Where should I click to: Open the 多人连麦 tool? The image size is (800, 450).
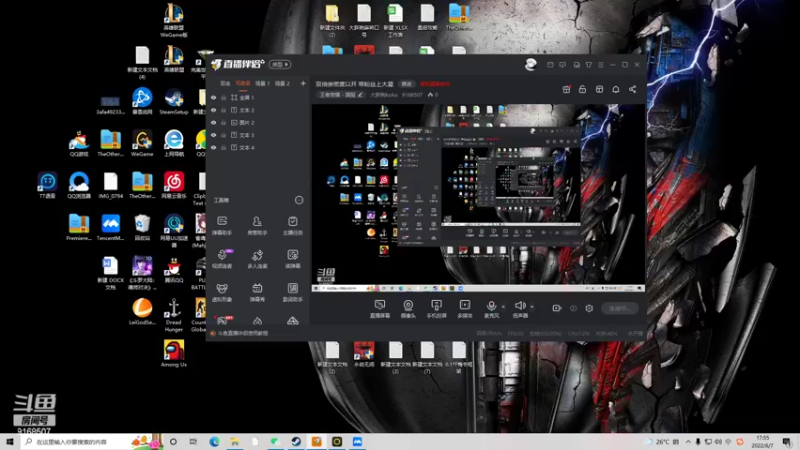click(257, 259)
